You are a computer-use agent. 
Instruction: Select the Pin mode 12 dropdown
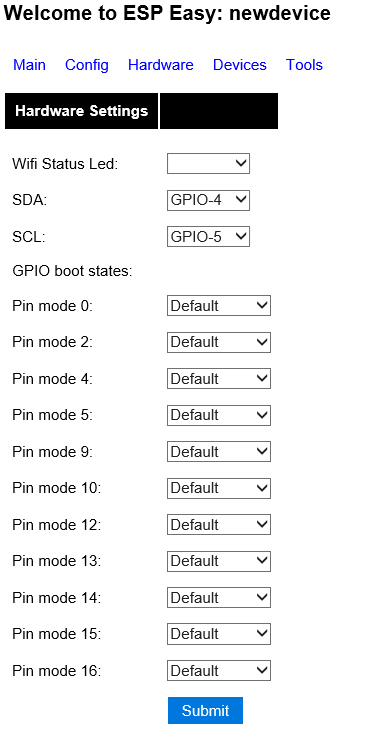(219, 525)
